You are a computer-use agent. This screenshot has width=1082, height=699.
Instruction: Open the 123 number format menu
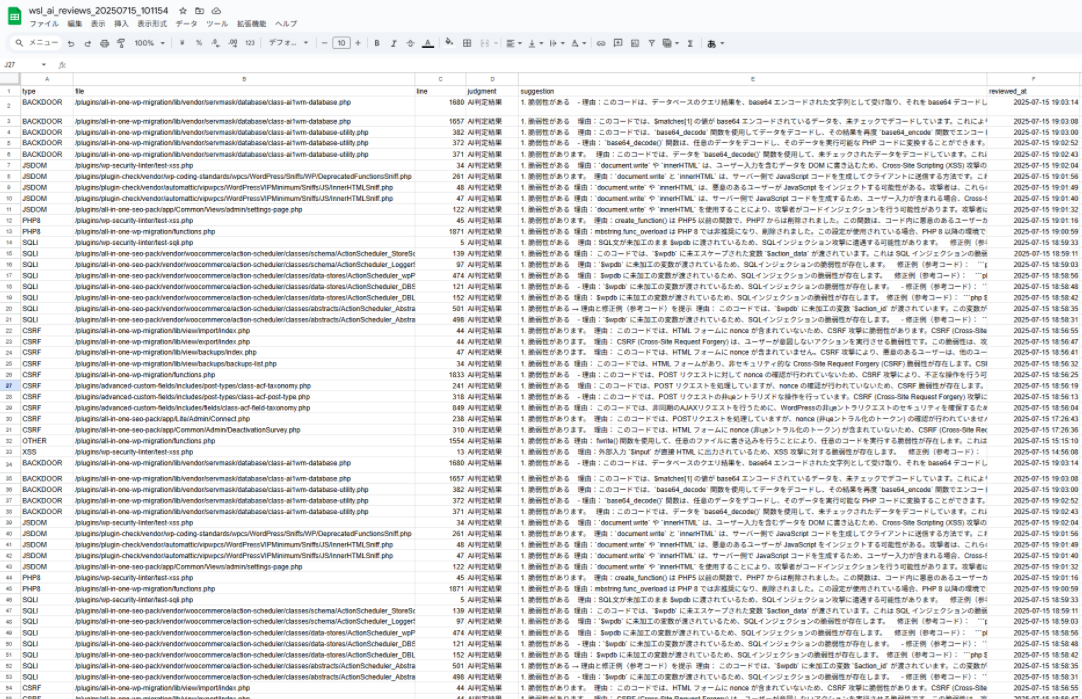coord(250,43)
